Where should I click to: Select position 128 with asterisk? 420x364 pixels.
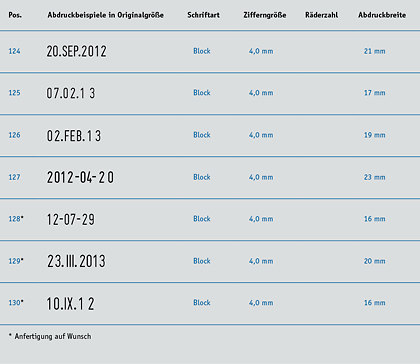[x=16, y=219]
